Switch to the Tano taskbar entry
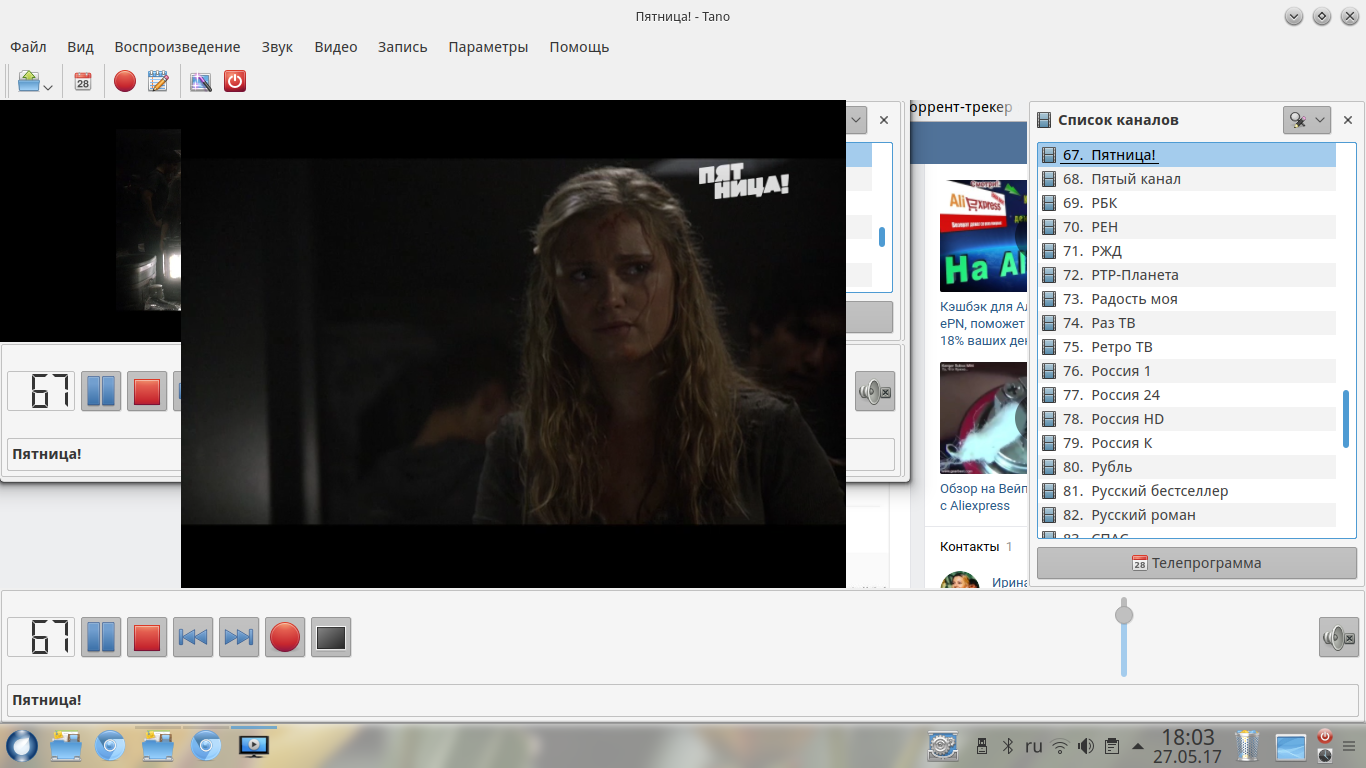The width and height of the screenshot is (1366, 768). (x=254, y=746)
